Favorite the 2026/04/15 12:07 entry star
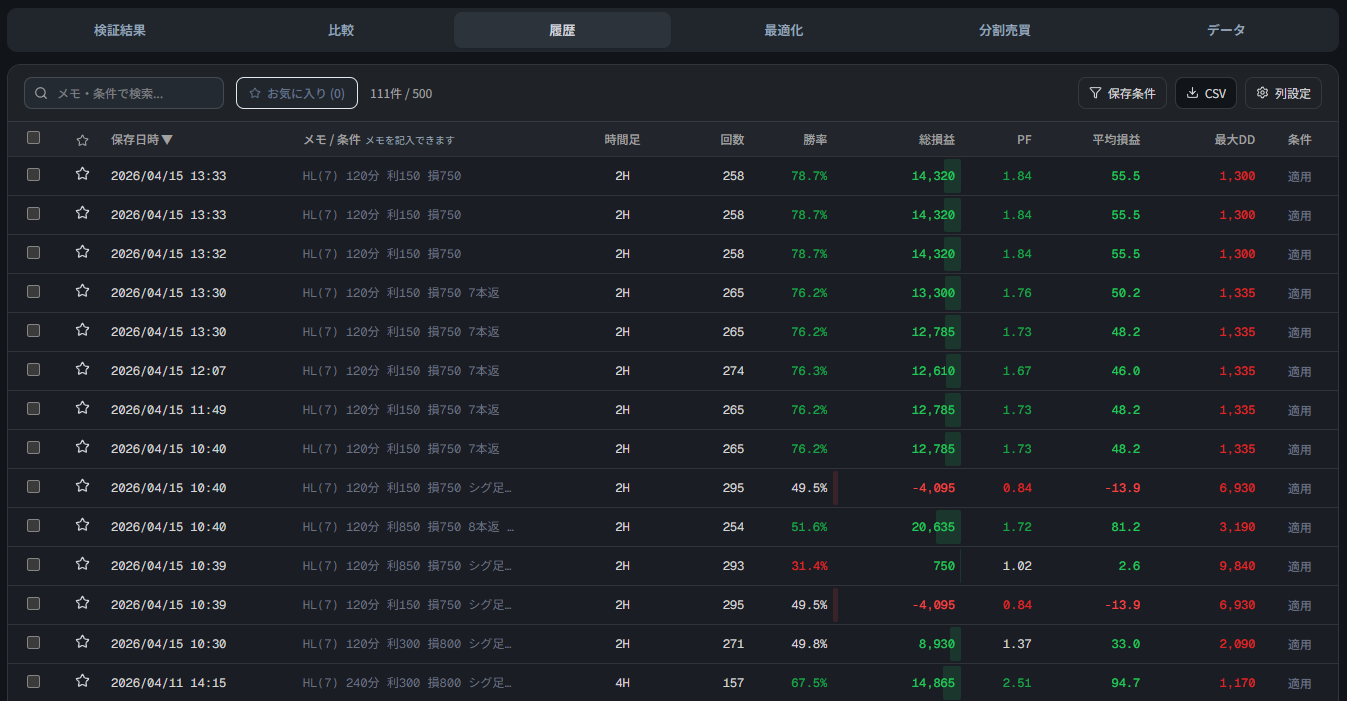 point(83,369)
